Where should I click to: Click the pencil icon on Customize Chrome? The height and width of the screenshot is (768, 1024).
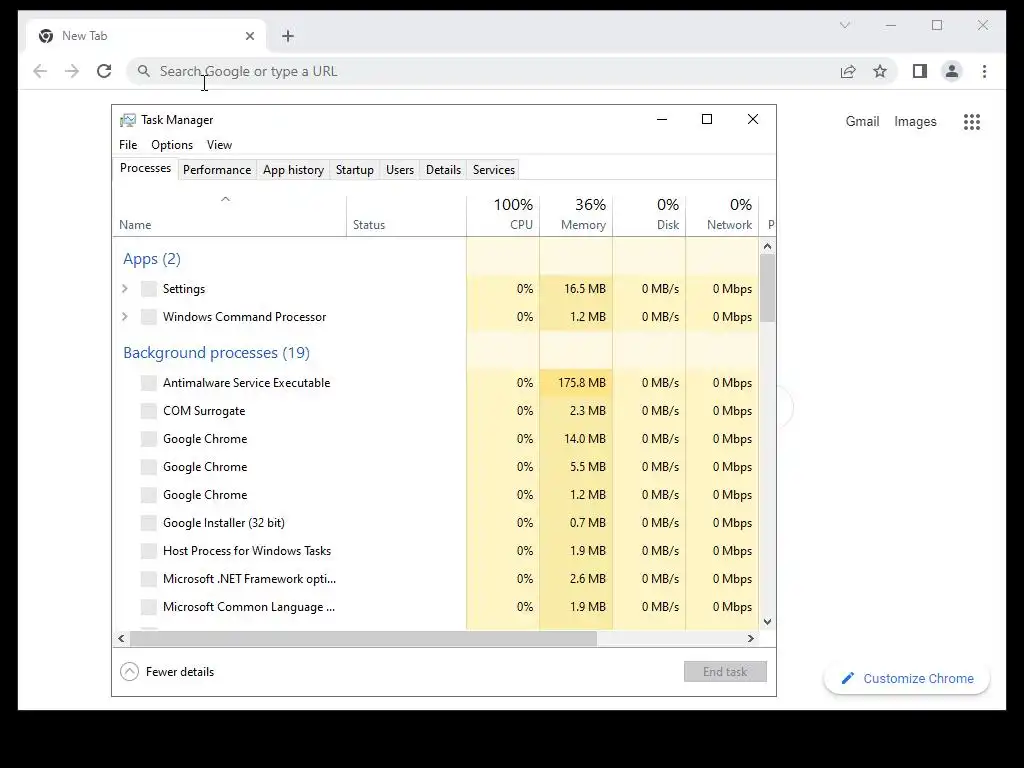click(848, 679)
